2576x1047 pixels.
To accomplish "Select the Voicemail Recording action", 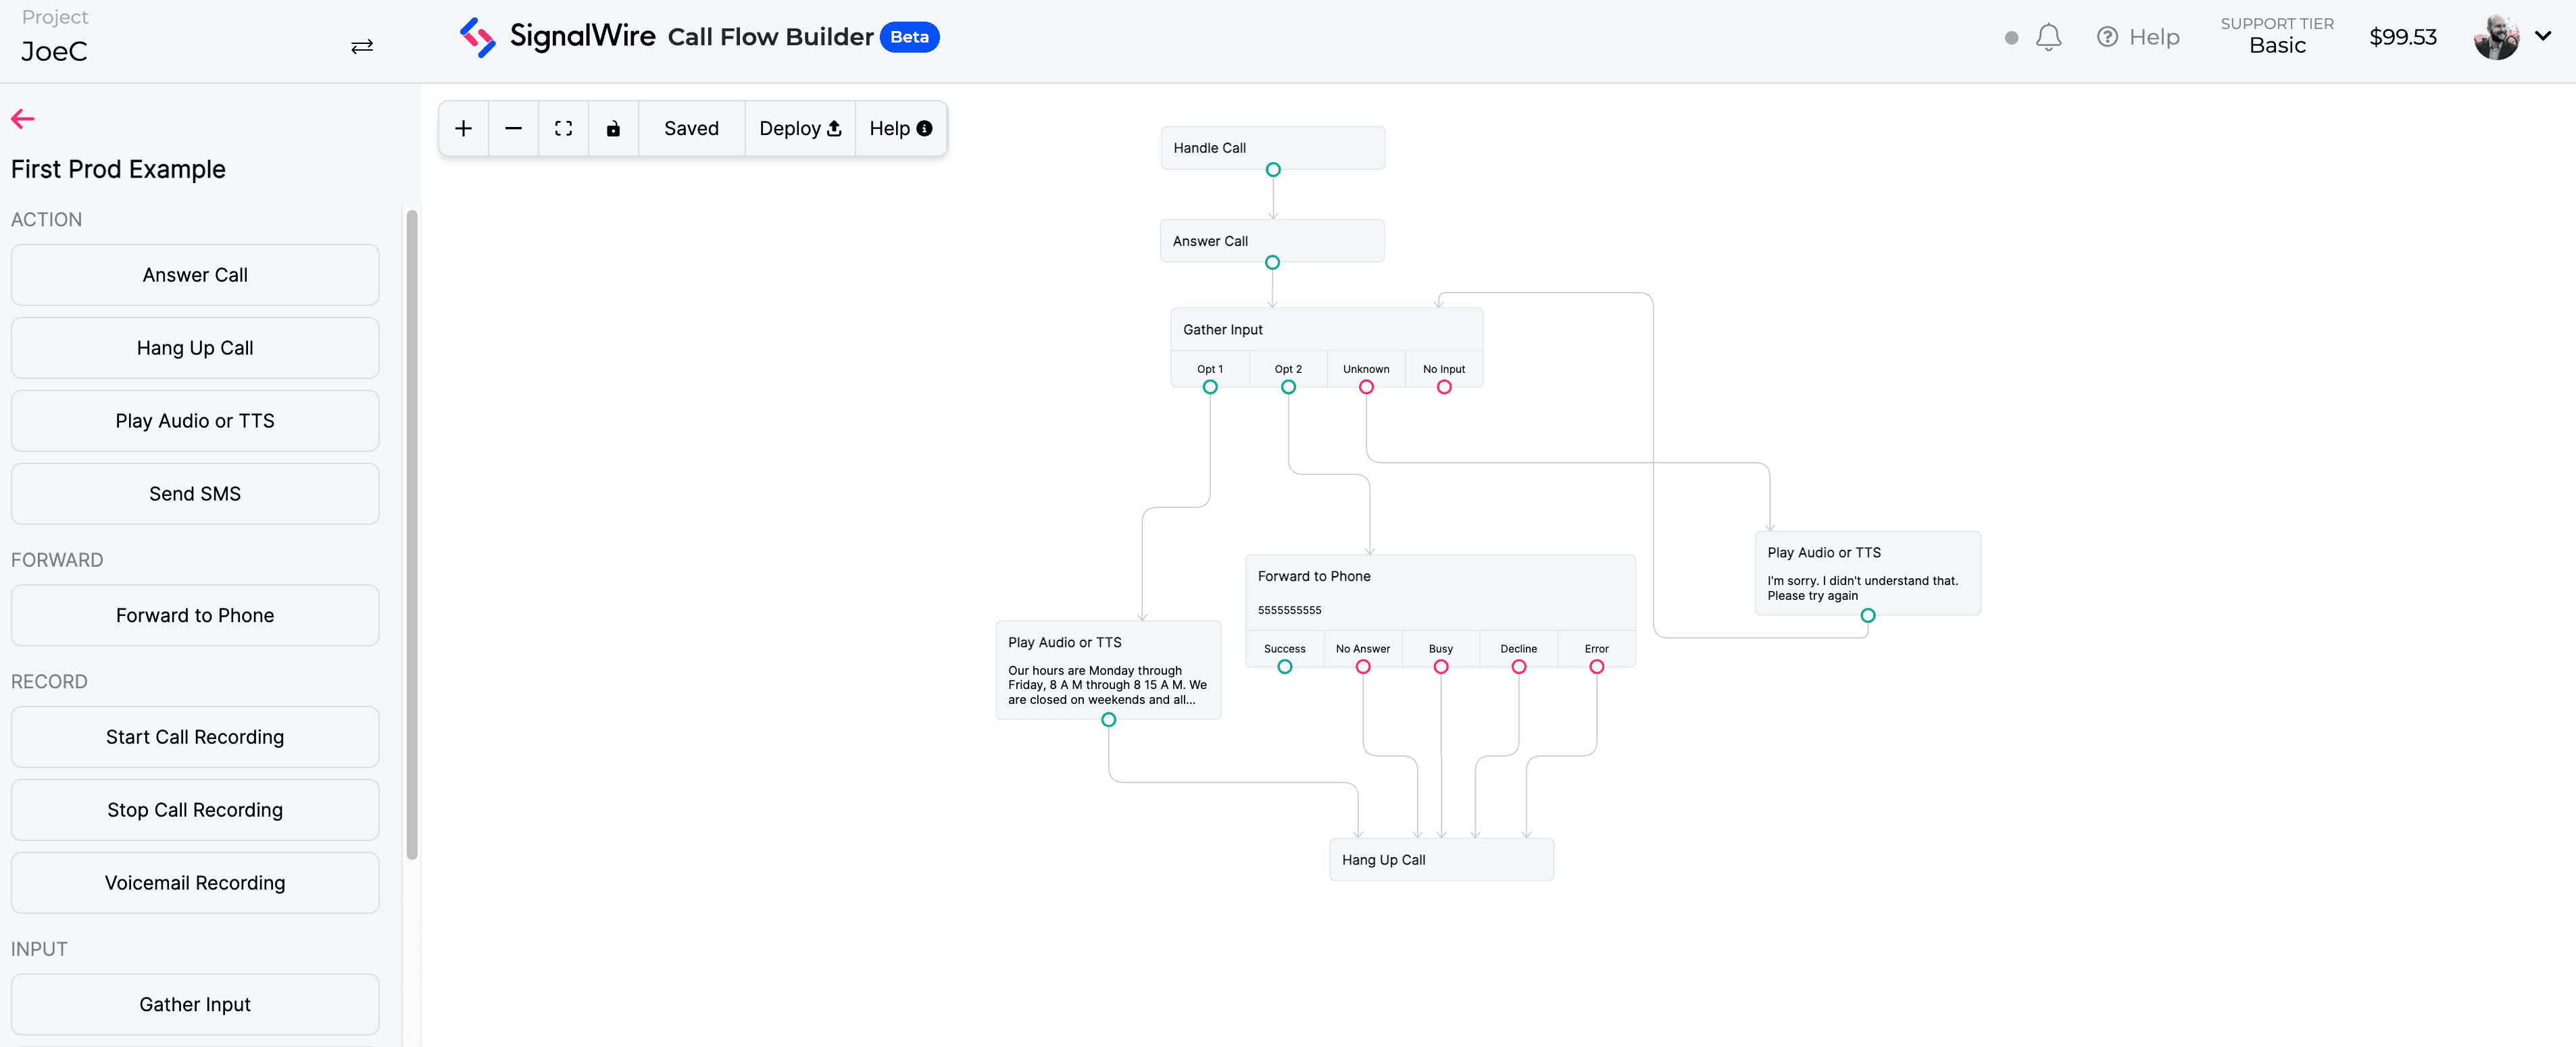I will click(195, 883).
